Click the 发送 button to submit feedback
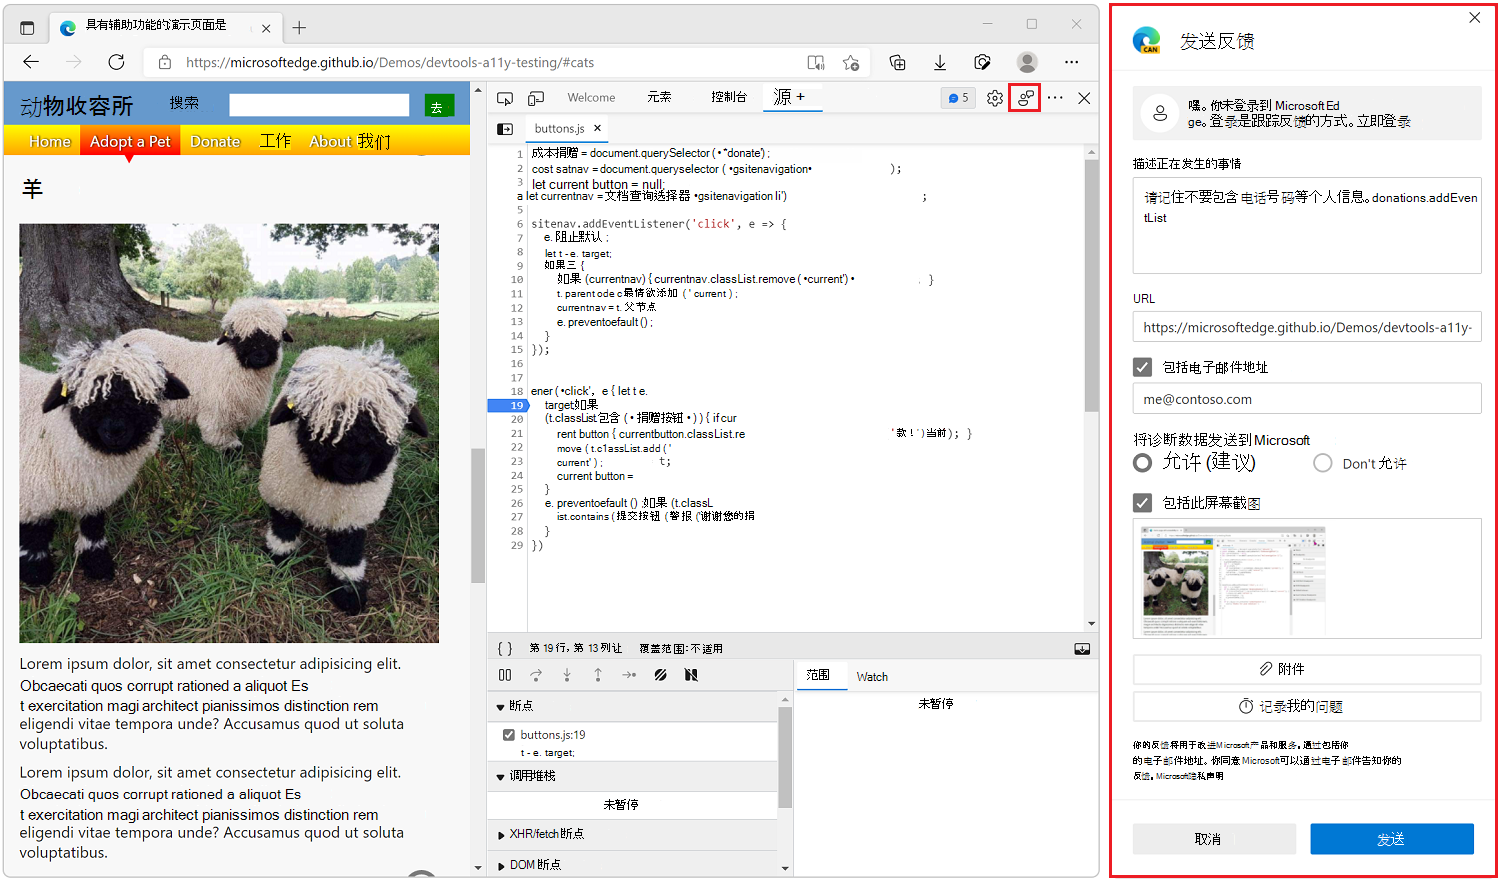The width and height of the screenshot is (1500, 881). click(1391, 839)
